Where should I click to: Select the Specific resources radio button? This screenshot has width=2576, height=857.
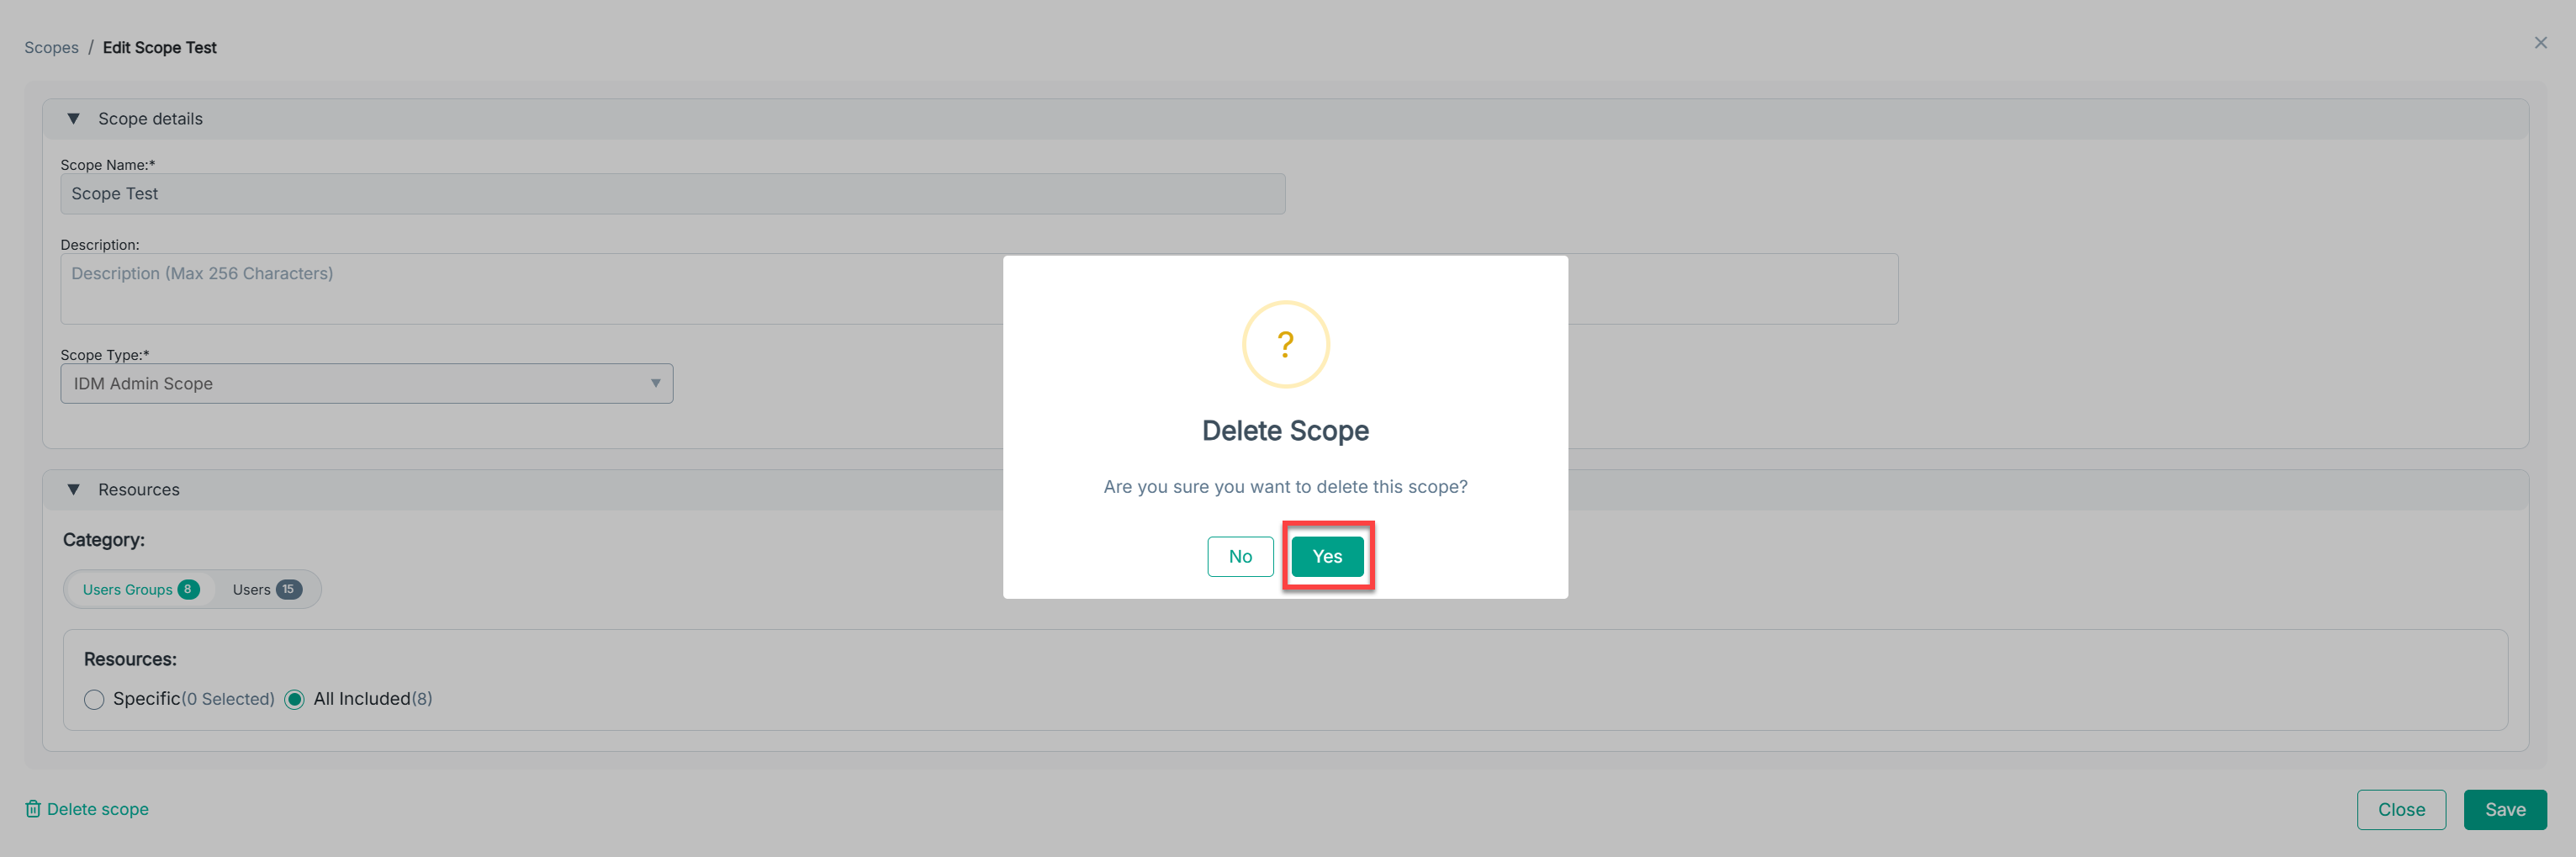pyautogui.click(x=94, y=699)
